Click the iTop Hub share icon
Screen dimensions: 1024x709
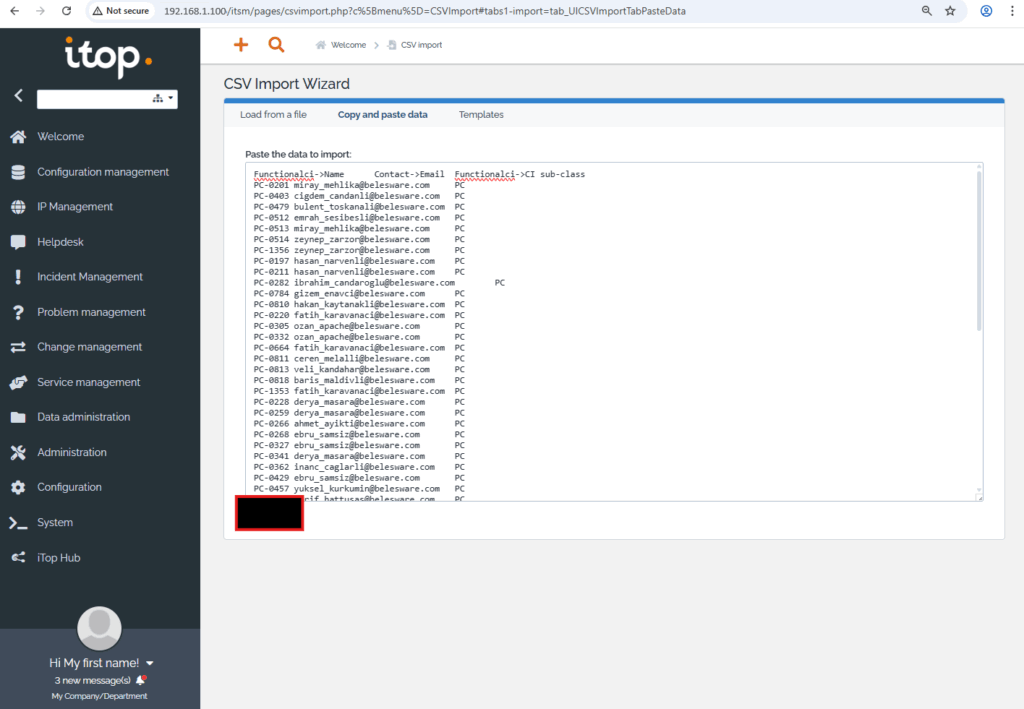(18, 557)
